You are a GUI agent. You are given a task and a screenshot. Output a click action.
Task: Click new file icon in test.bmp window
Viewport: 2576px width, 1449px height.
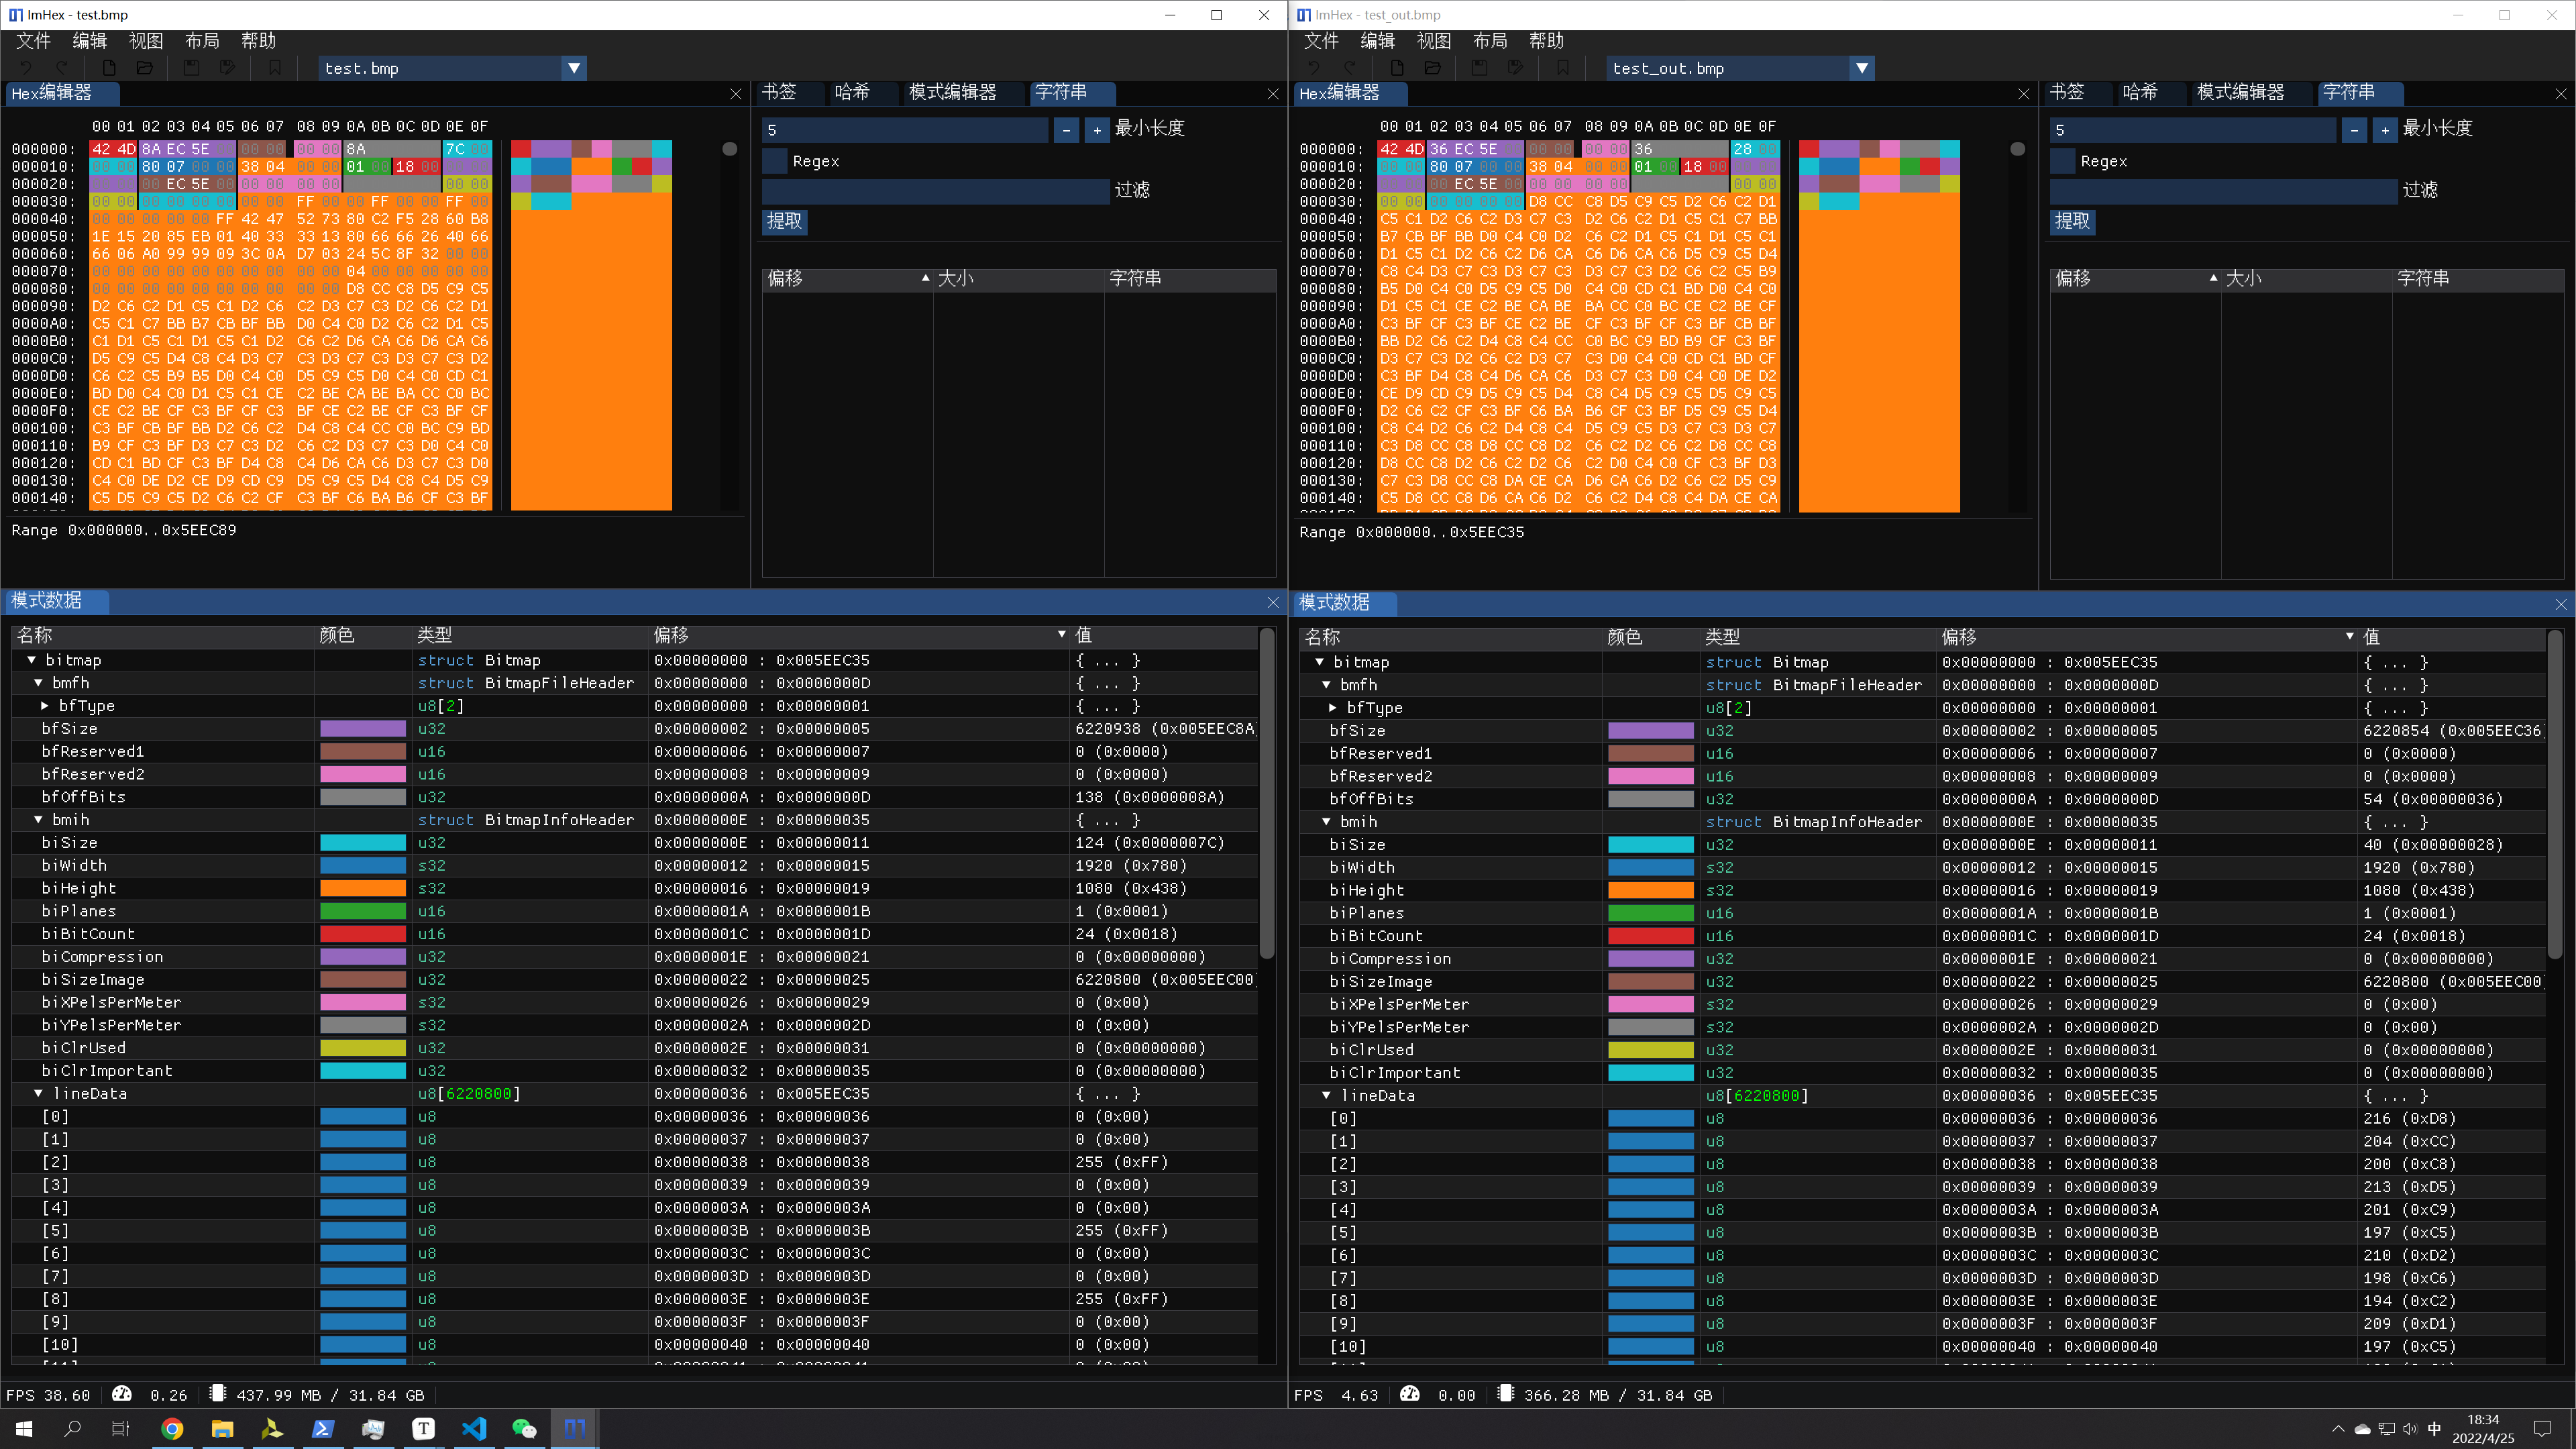tap(109, 68)
